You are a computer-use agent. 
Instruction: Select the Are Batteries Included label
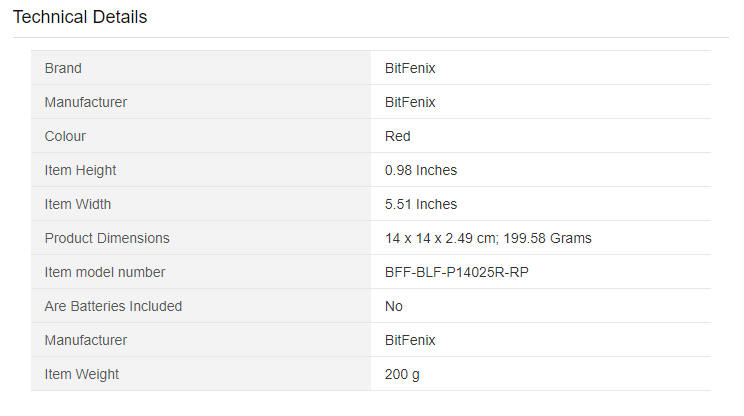pyautogui.click(x=113, y=306)
